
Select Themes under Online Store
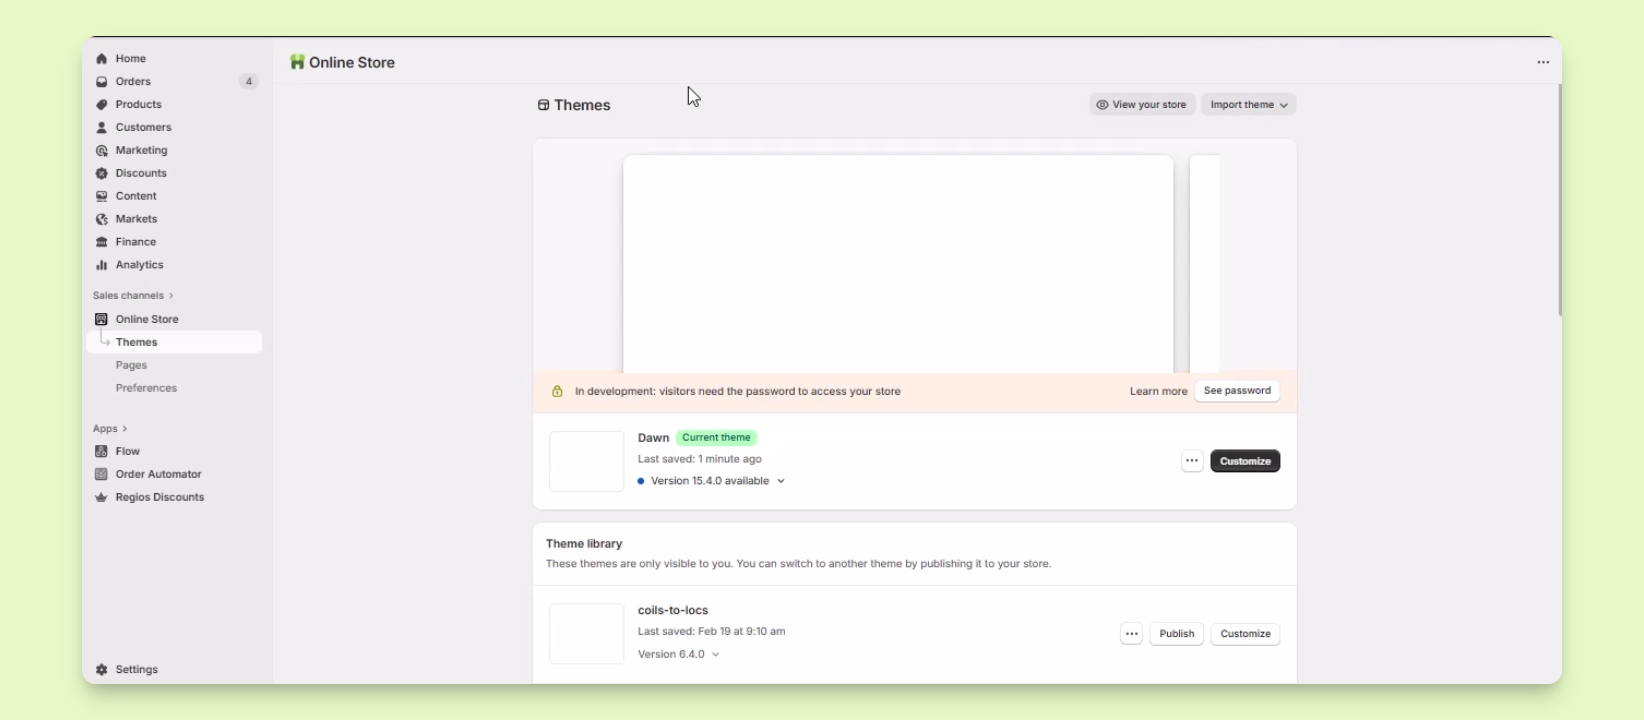tap(174, 342)
